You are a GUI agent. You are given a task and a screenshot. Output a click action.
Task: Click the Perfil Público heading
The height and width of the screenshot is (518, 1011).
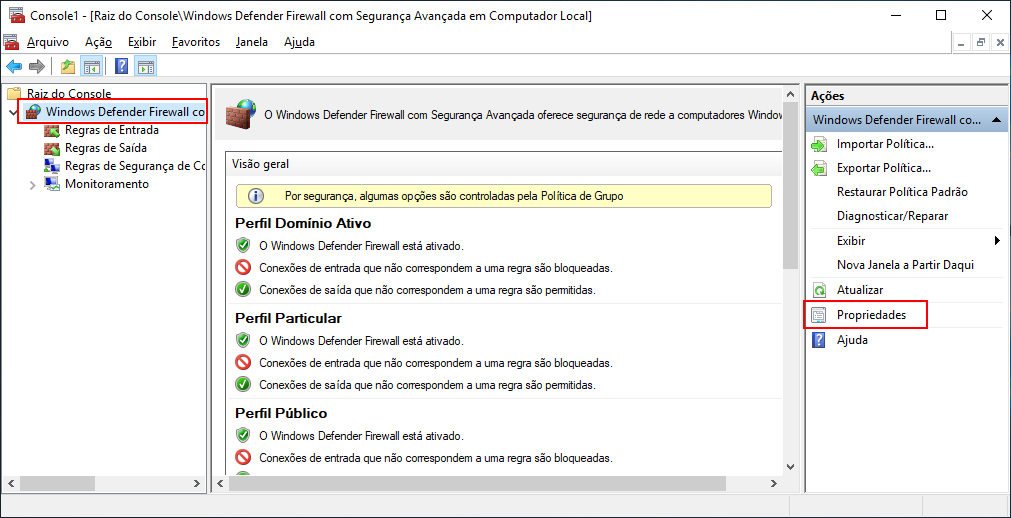(x=281, y=413)
